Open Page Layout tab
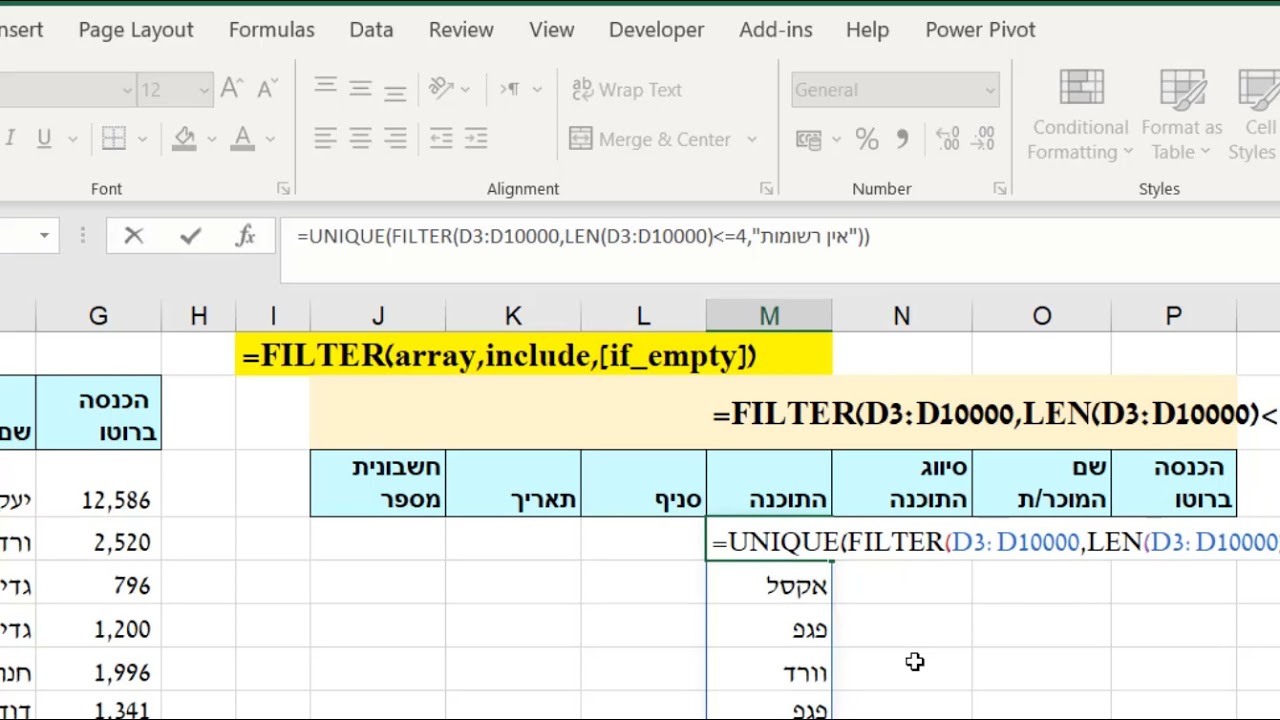This screenshot has height=720, width=1280. tap(136, 30)
